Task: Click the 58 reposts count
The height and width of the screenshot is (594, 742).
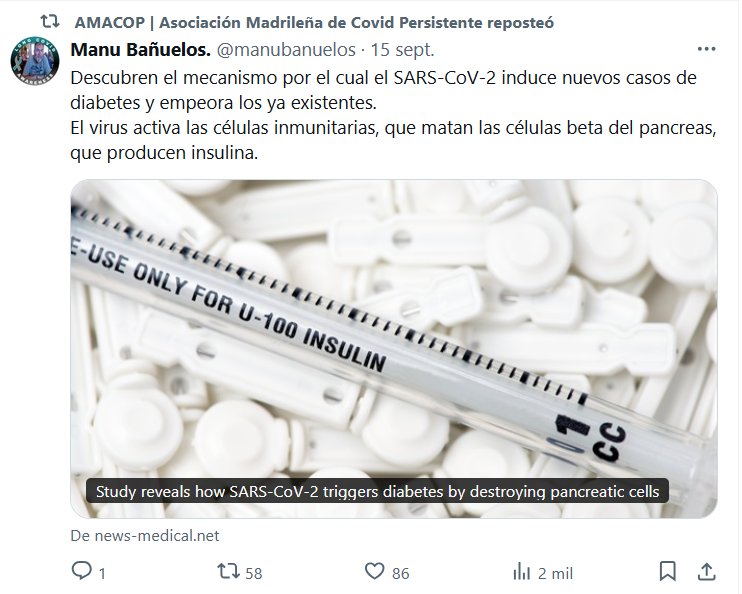Action: 254,574
